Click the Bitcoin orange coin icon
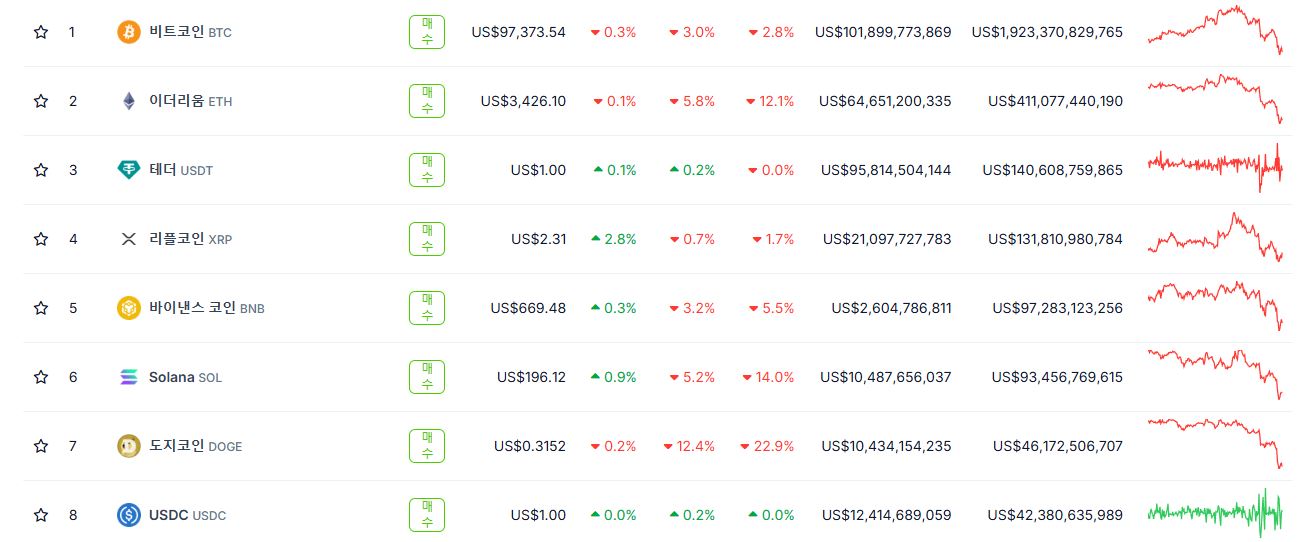This screenshot has height=542, width=1315. [x=129, y=32]
